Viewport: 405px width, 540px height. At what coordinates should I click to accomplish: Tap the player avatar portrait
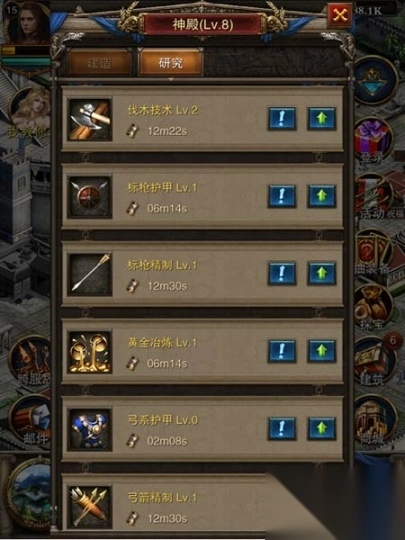tap(26, 23)
